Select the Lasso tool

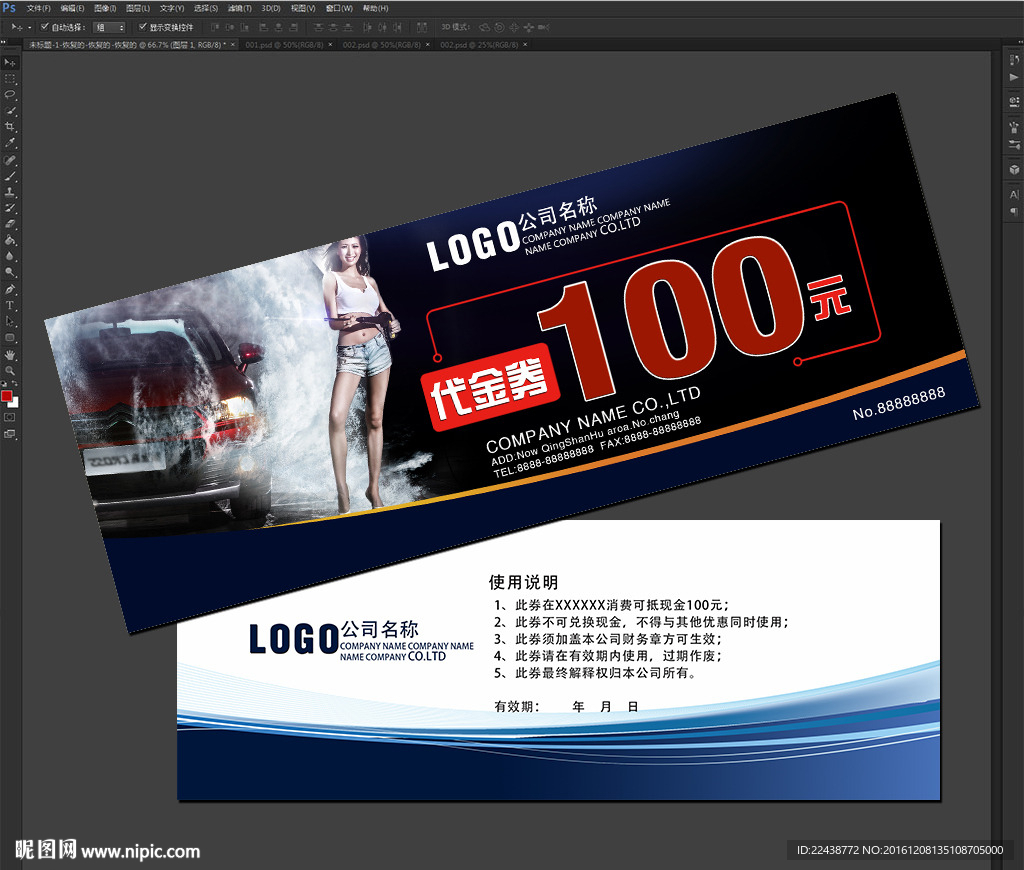coord(10,95)
